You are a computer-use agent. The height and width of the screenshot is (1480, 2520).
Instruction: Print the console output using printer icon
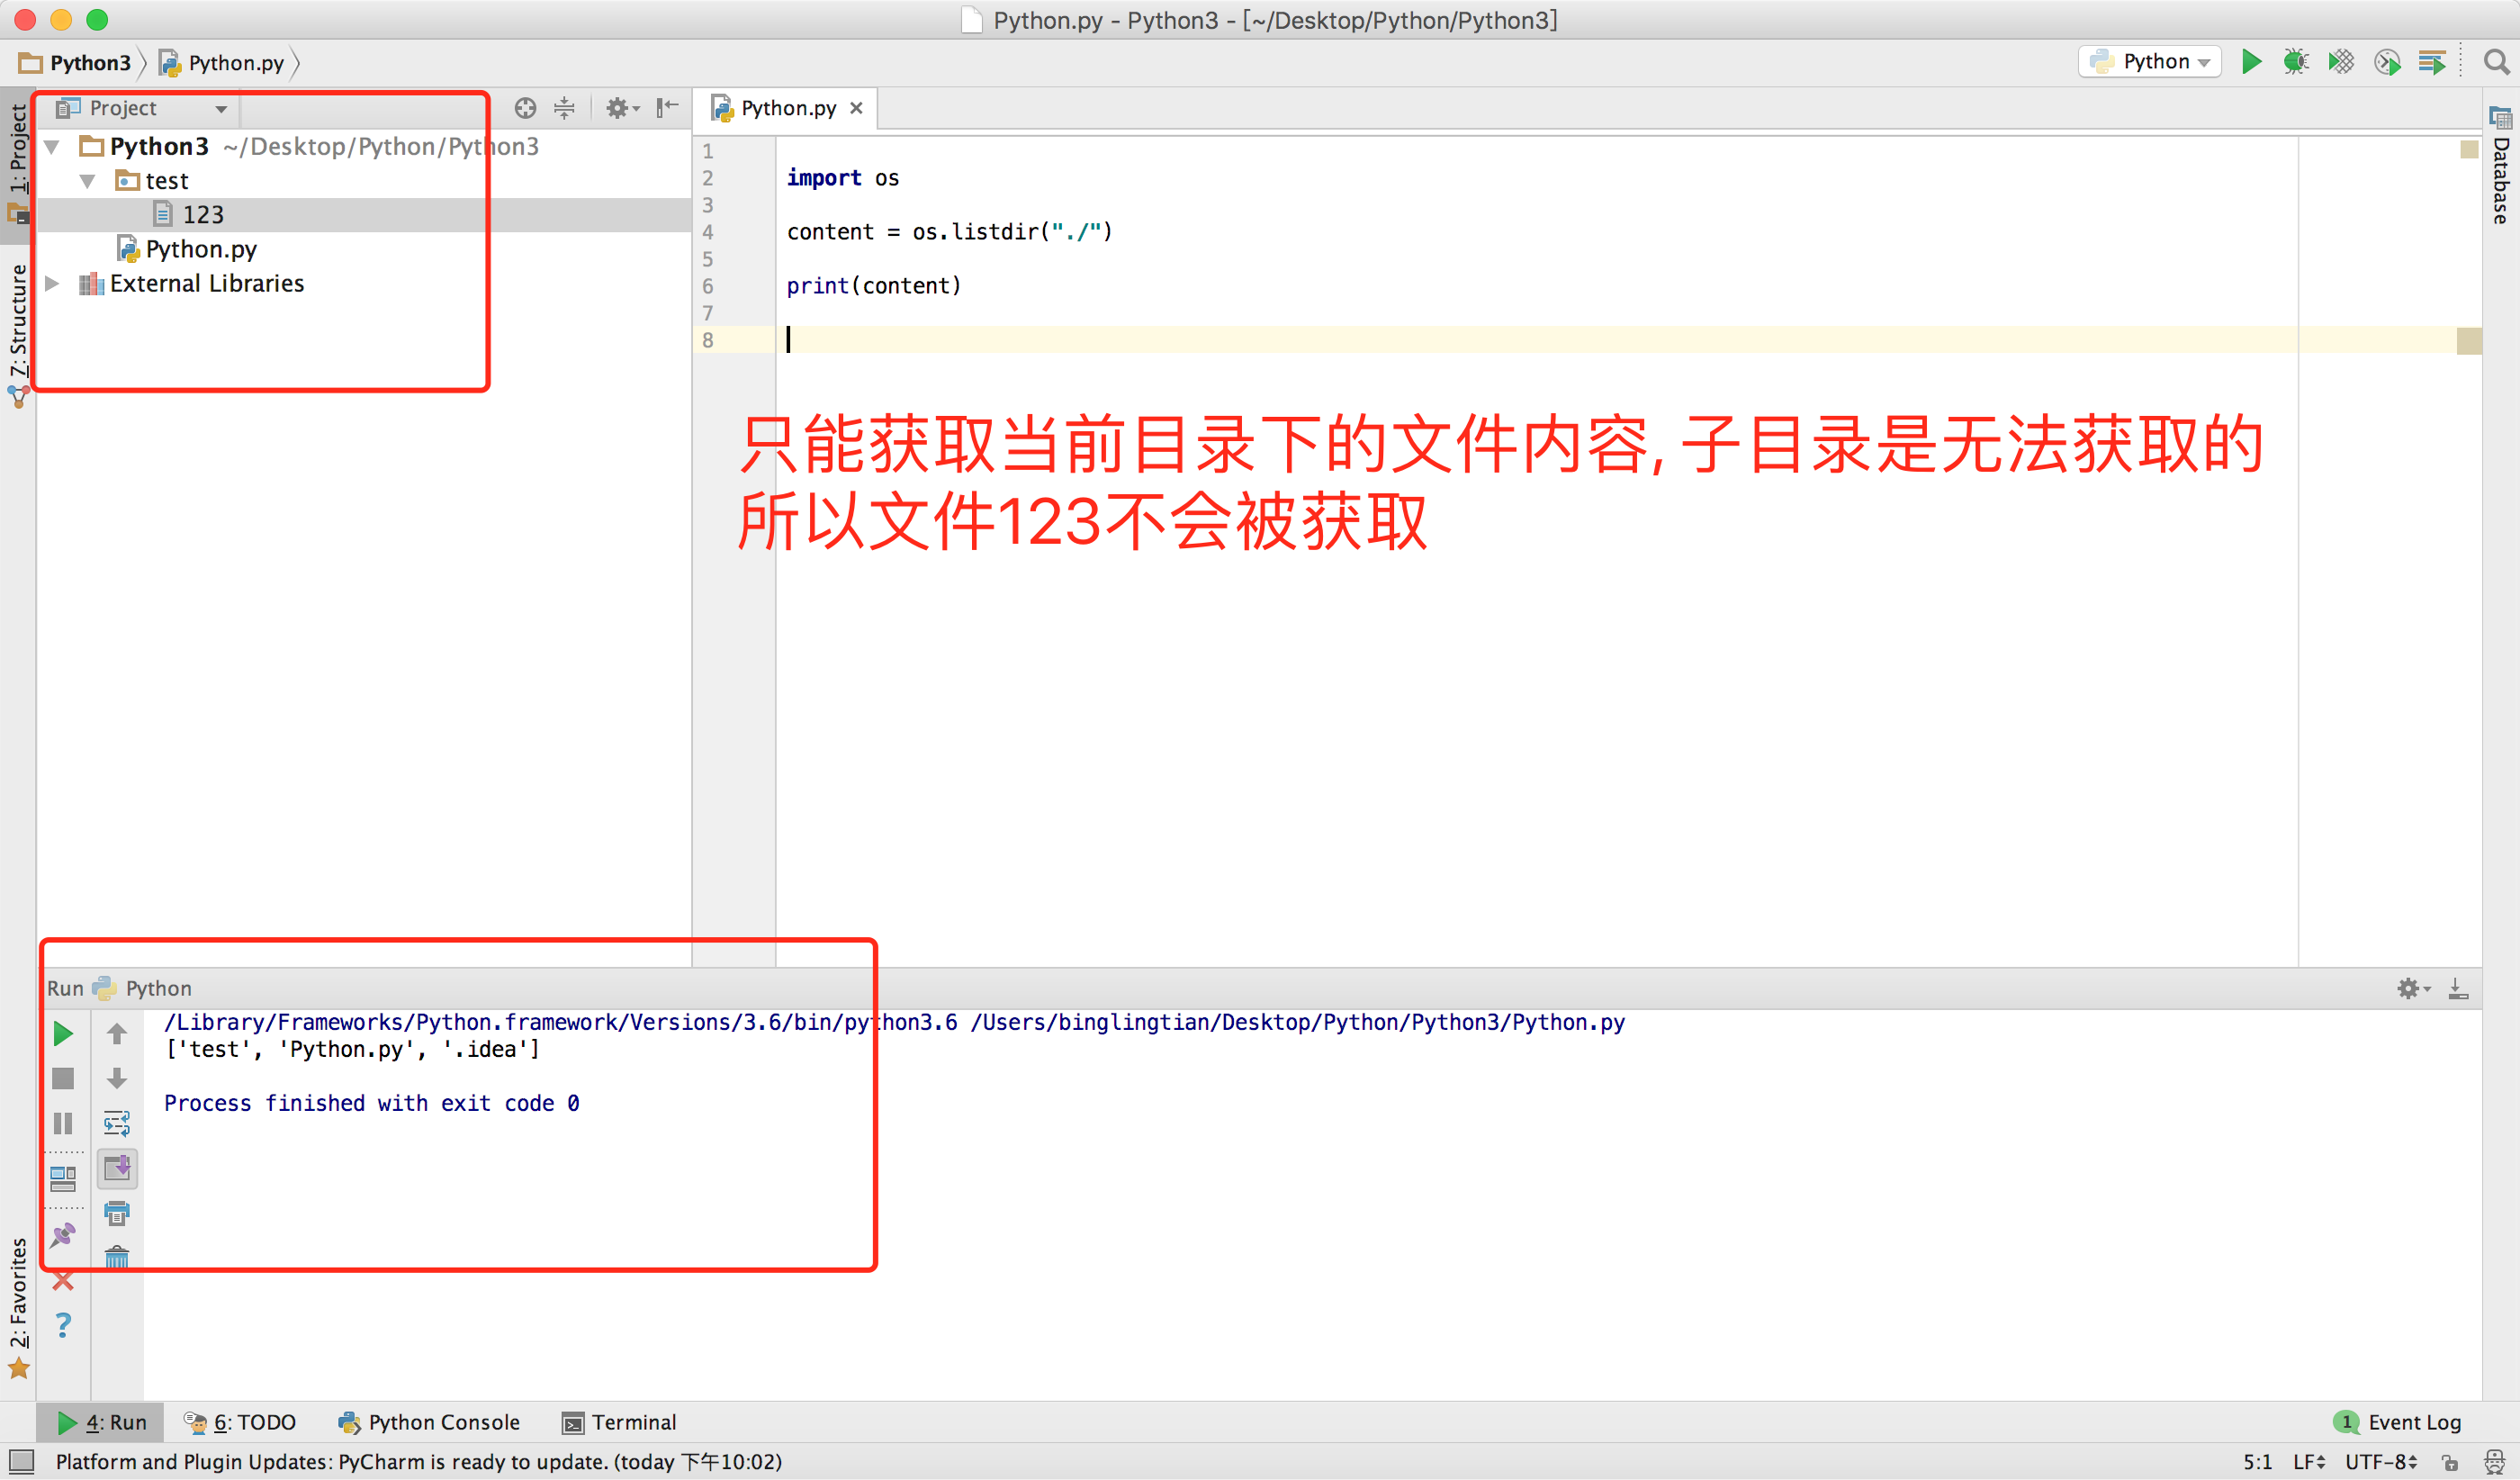[x=117, y=1213]
